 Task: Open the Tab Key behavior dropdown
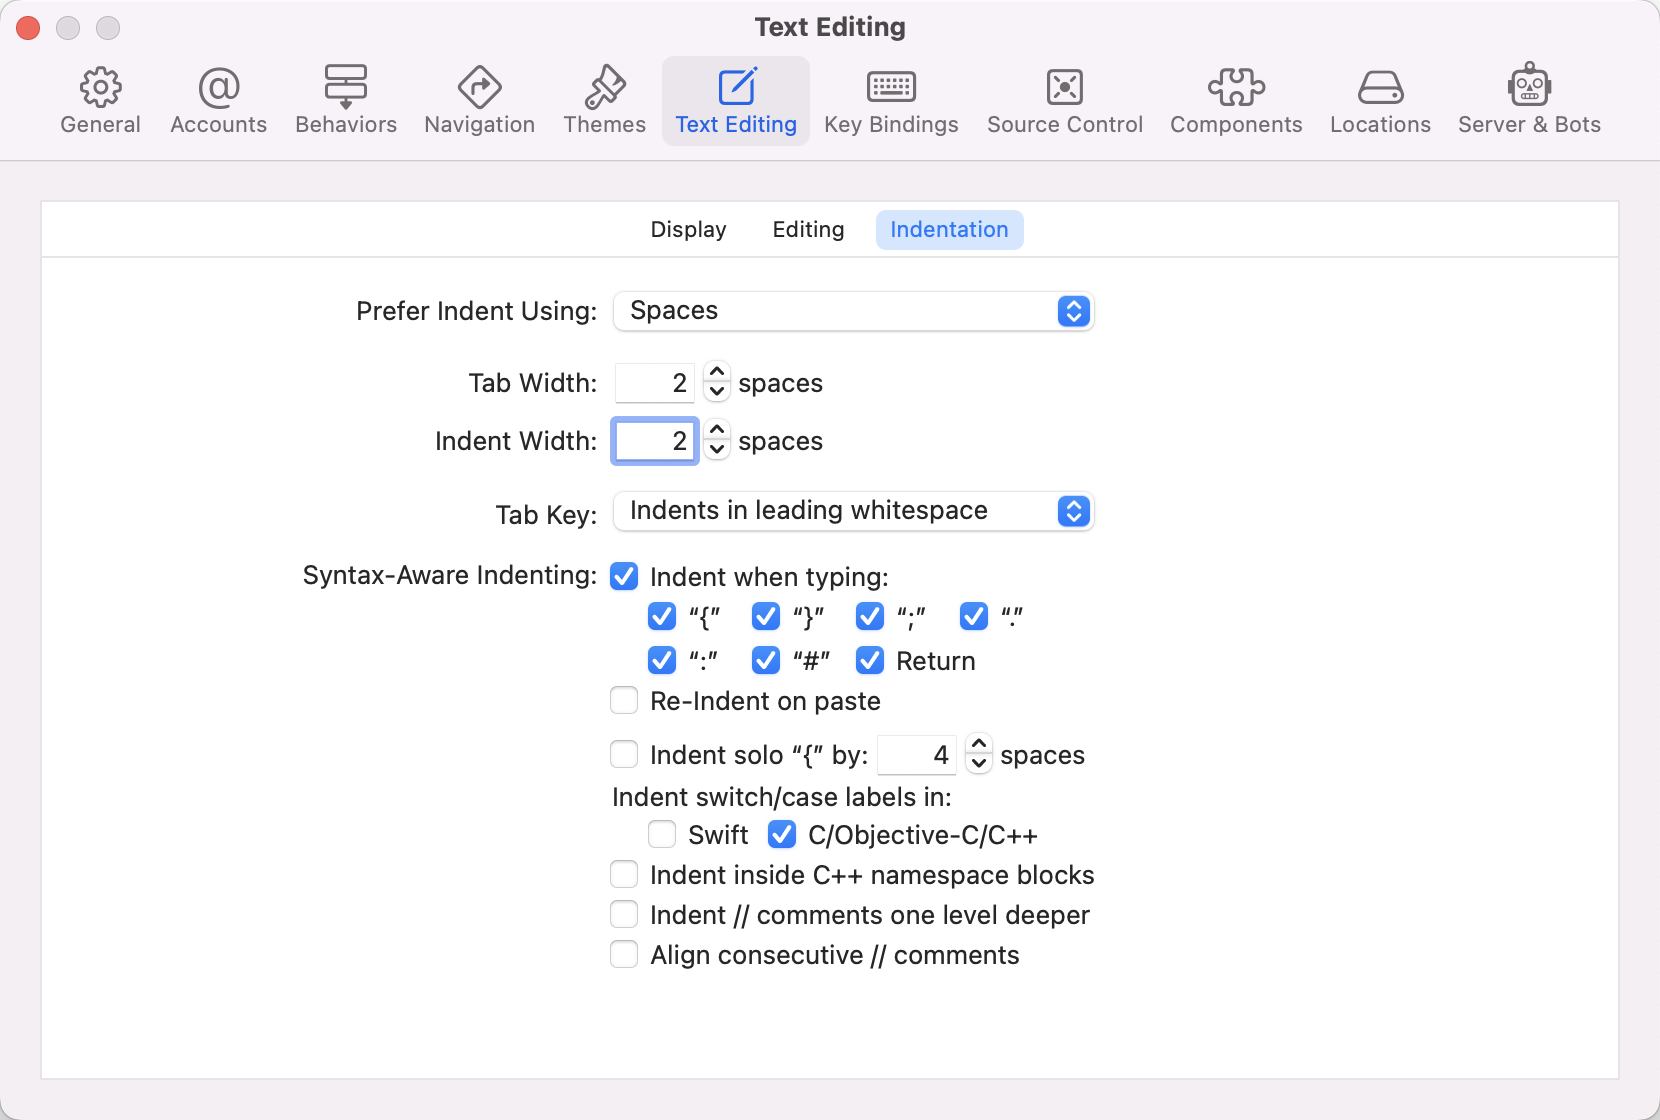click(853, 511)
